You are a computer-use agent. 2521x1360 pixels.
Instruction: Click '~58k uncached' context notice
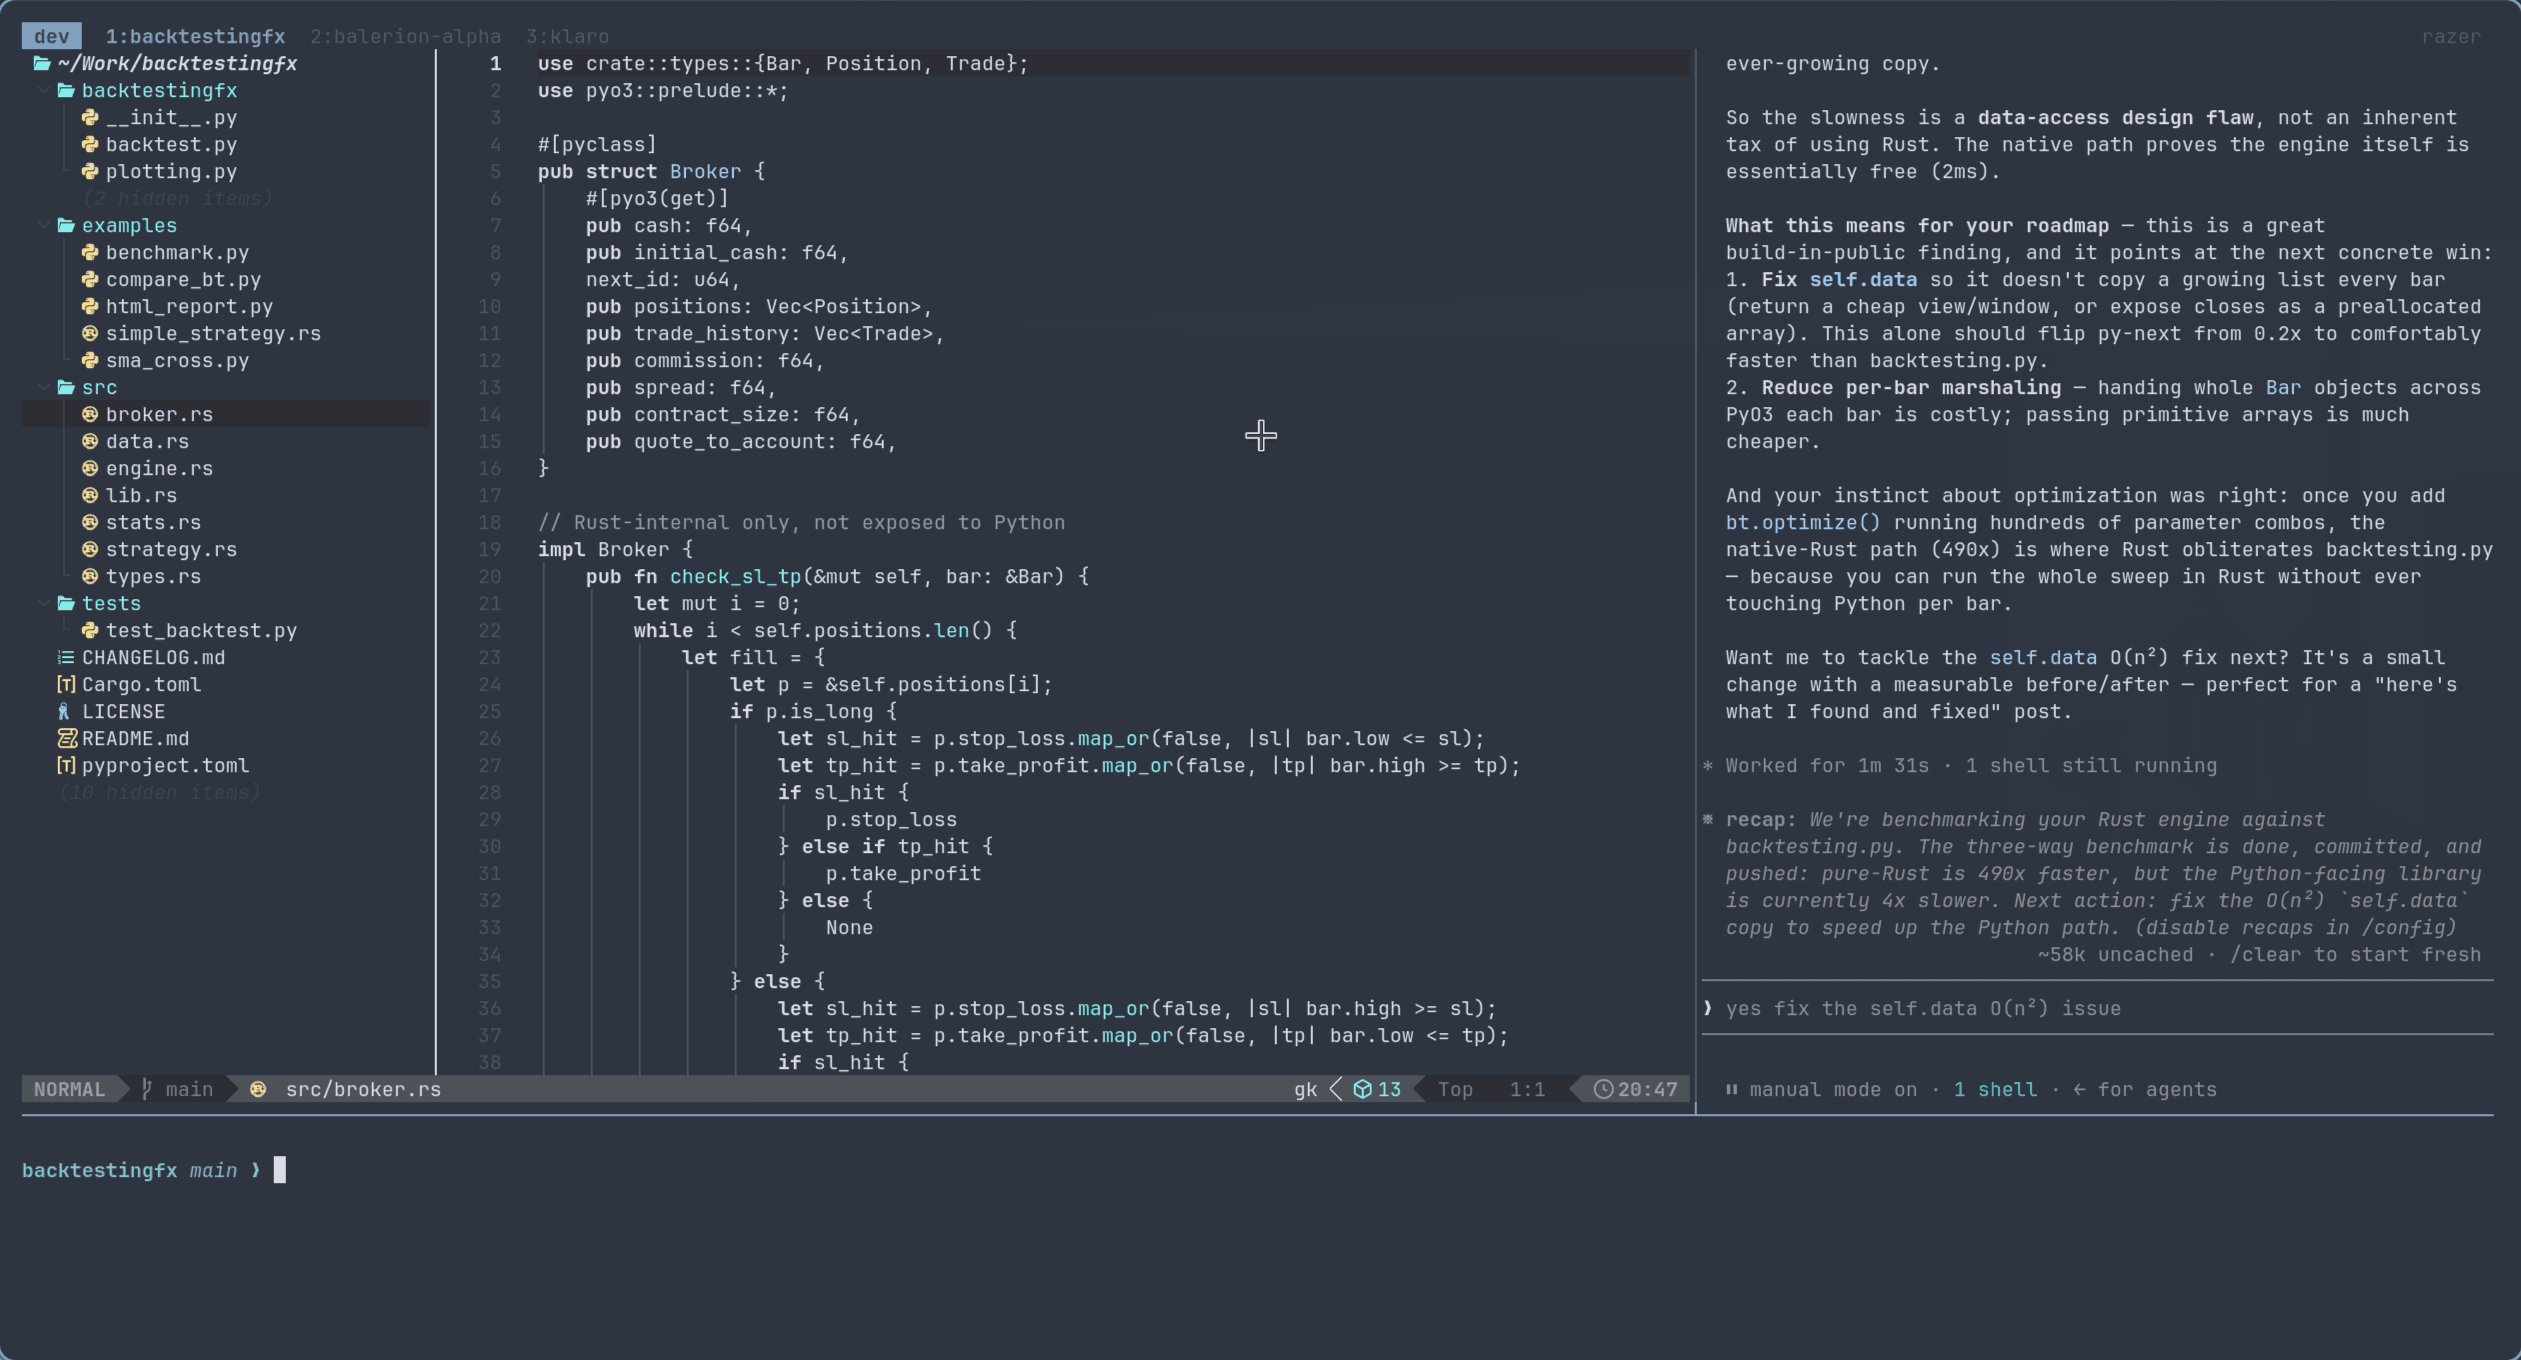[x=2115, y=954]
